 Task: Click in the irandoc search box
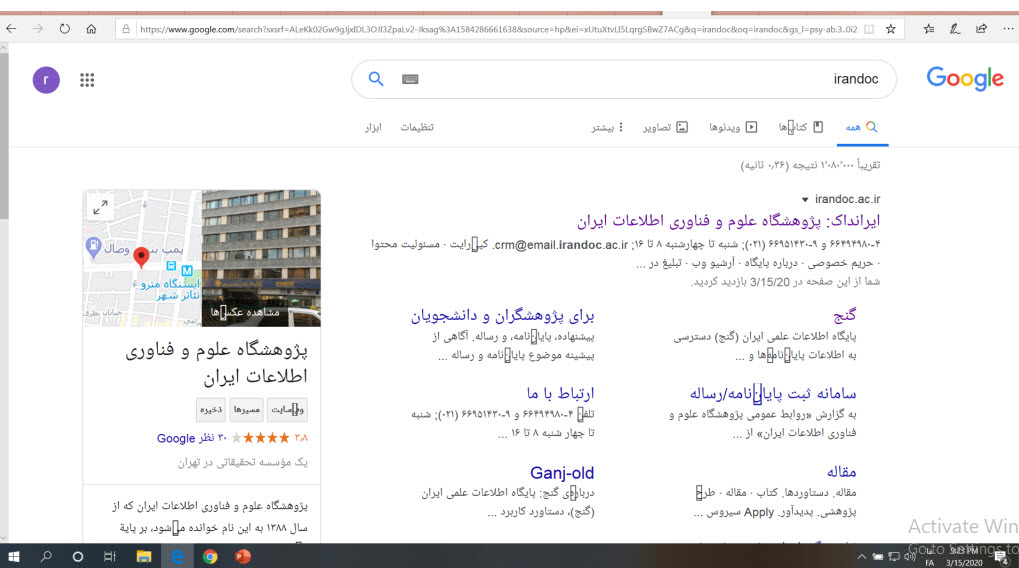(x=624, y=79)
